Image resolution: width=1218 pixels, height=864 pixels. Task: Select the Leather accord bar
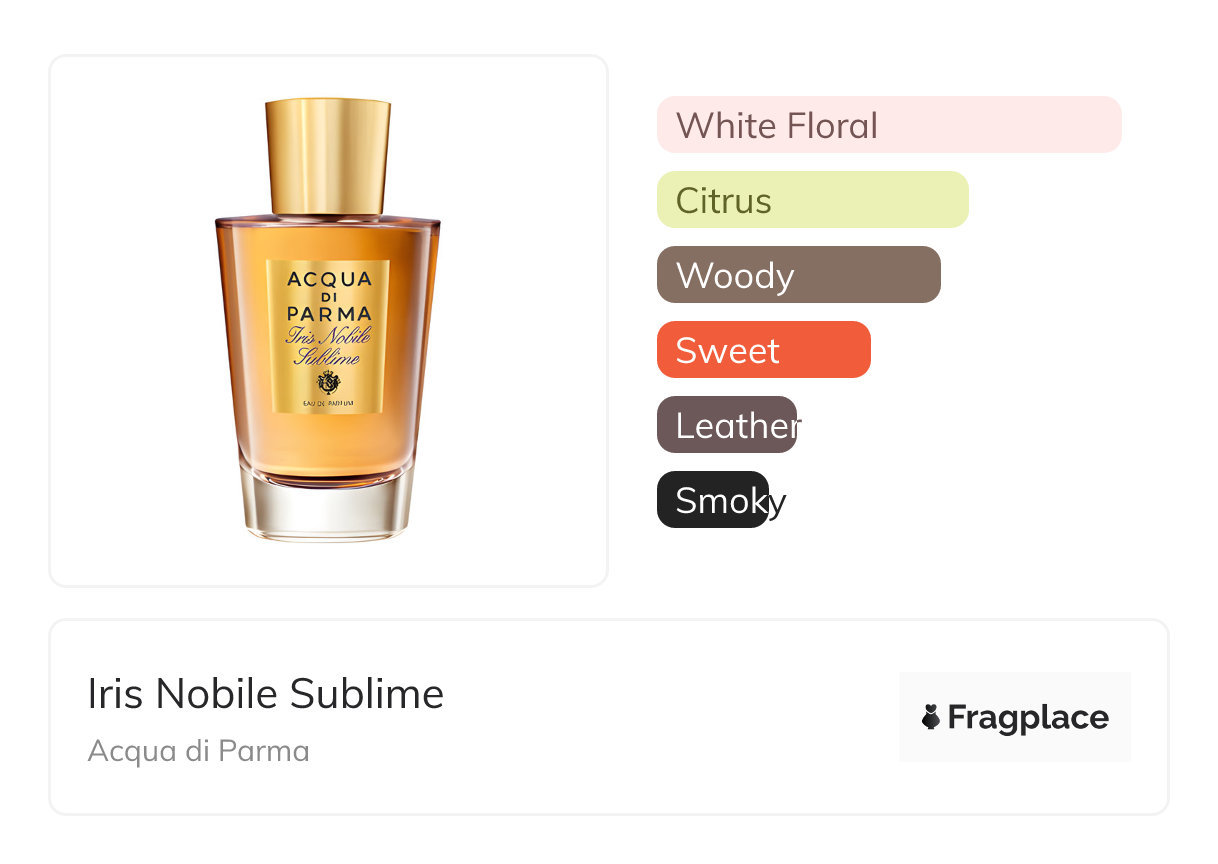coord(727,425)
